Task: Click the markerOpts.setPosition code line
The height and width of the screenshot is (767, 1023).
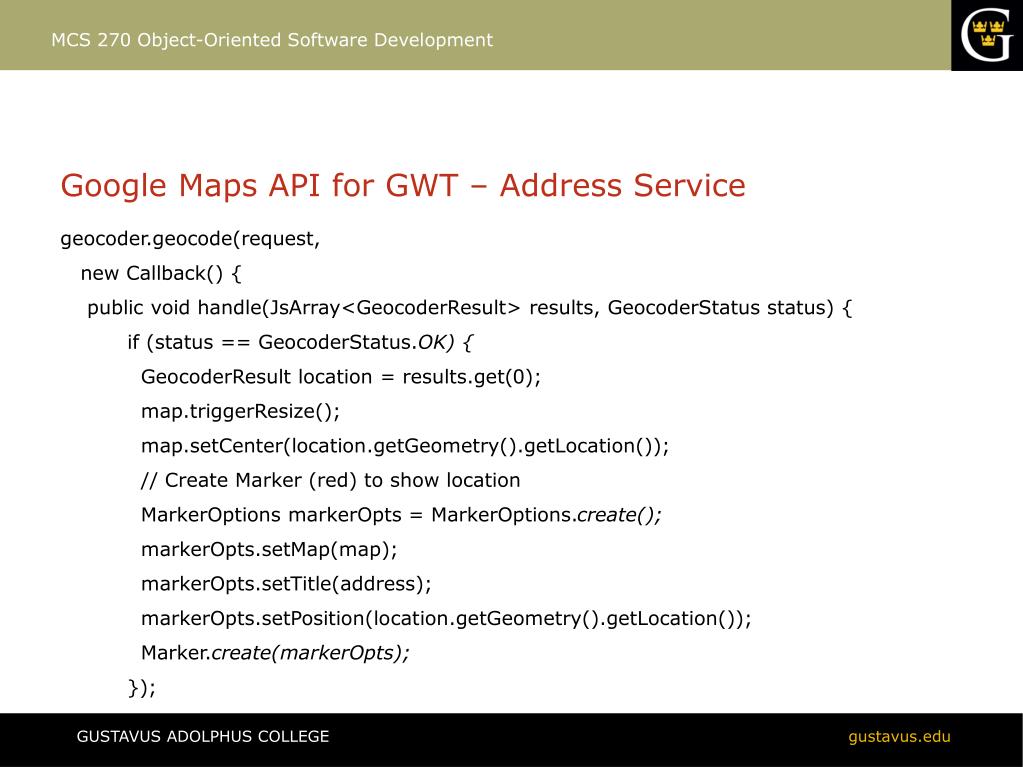Action: pyautogui.click(x=446, y=618)
